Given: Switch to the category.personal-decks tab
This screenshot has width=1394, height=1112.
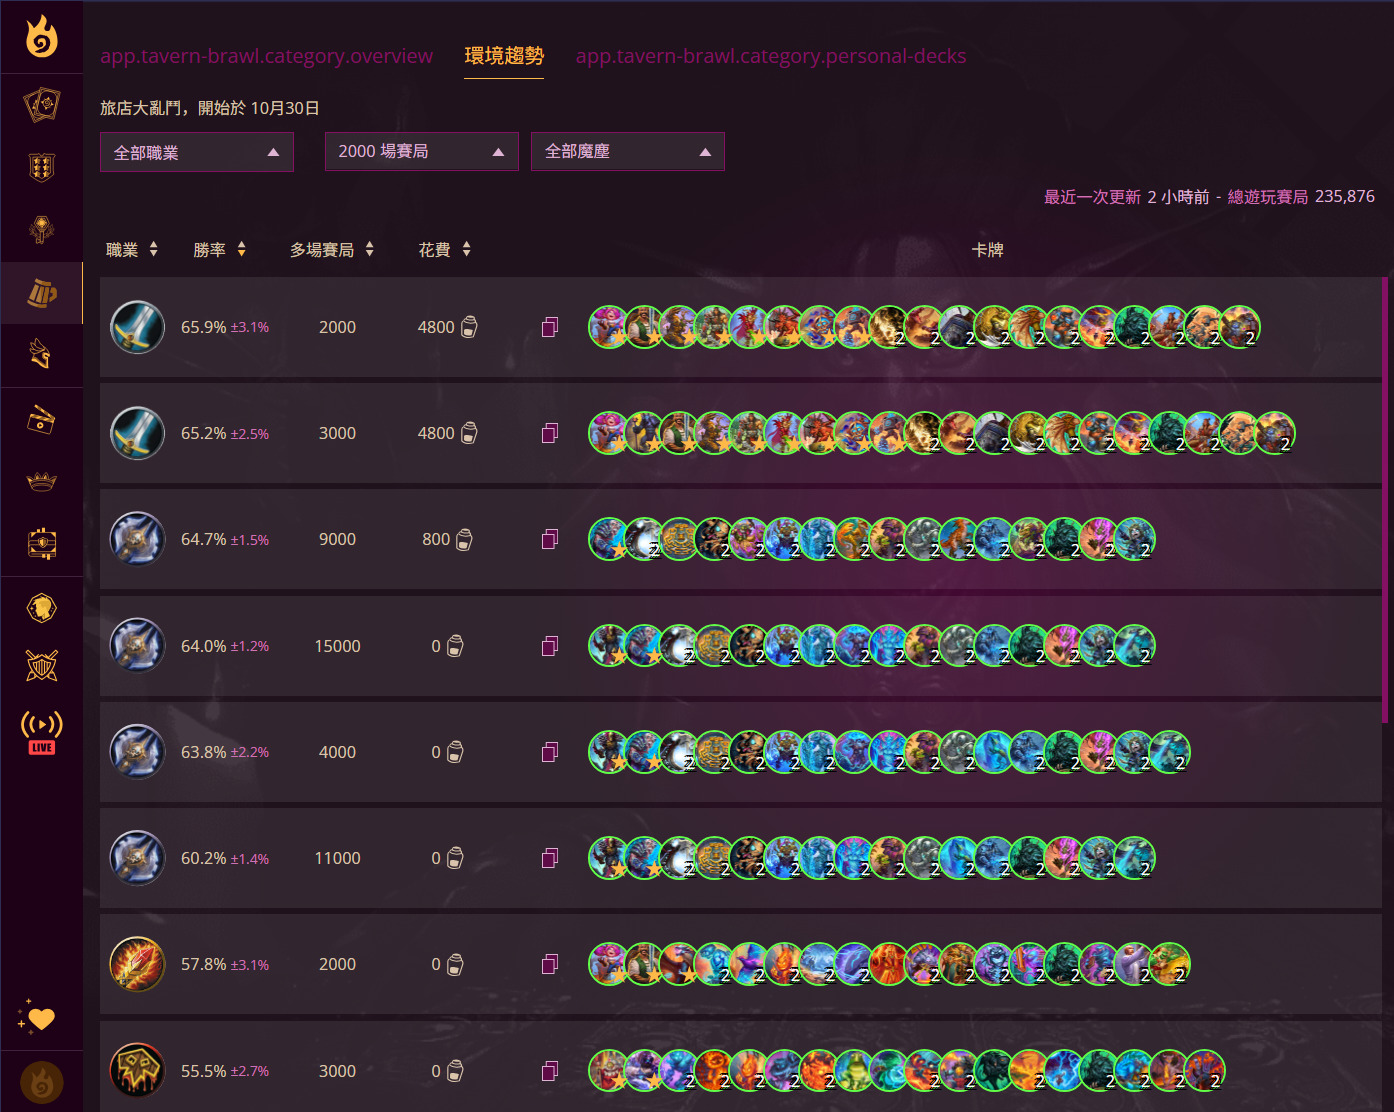Looking at the screenshot, I should tap(770, 56).
